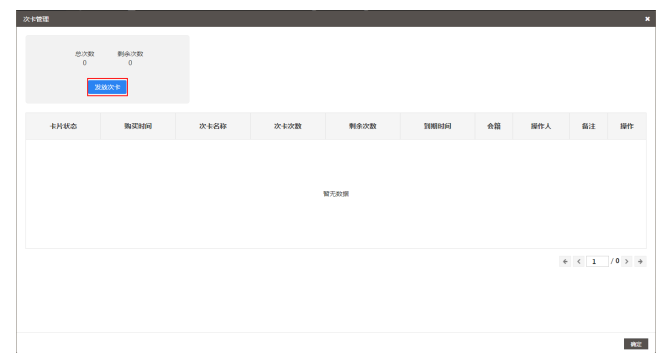Viewport: 667px width, 364px height.
Task: Select the 次卡名称 column header
Action: coord(213,126)
